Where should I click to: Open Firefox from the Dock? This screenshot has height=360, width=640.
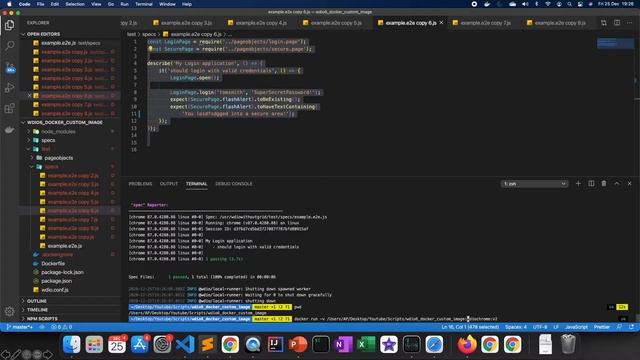click(467, 344)
